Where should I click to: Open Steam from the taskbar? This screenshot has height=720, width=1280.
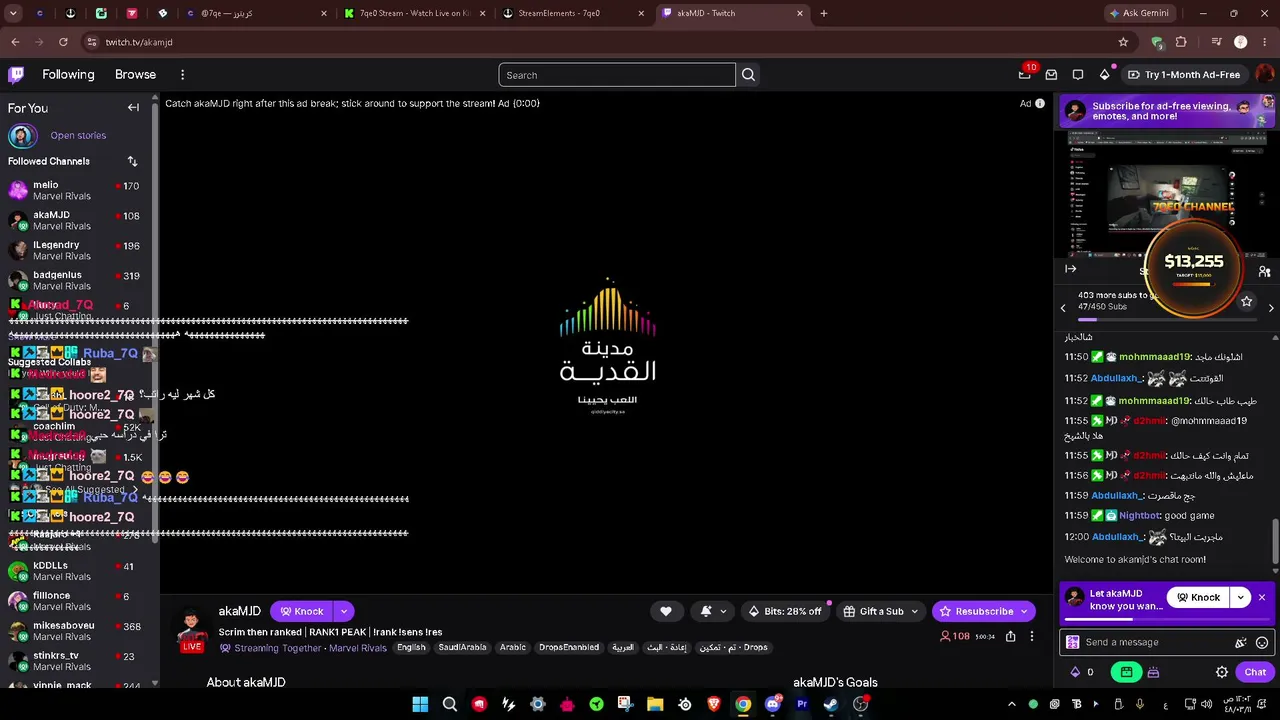pos(831,705)
